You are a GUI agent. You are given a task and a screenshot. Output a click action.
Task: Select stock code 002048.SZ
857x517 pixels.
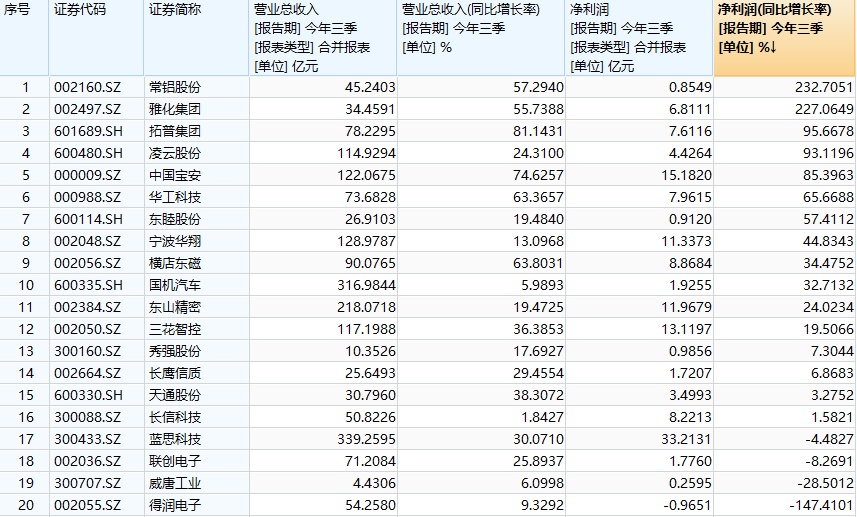87,241
